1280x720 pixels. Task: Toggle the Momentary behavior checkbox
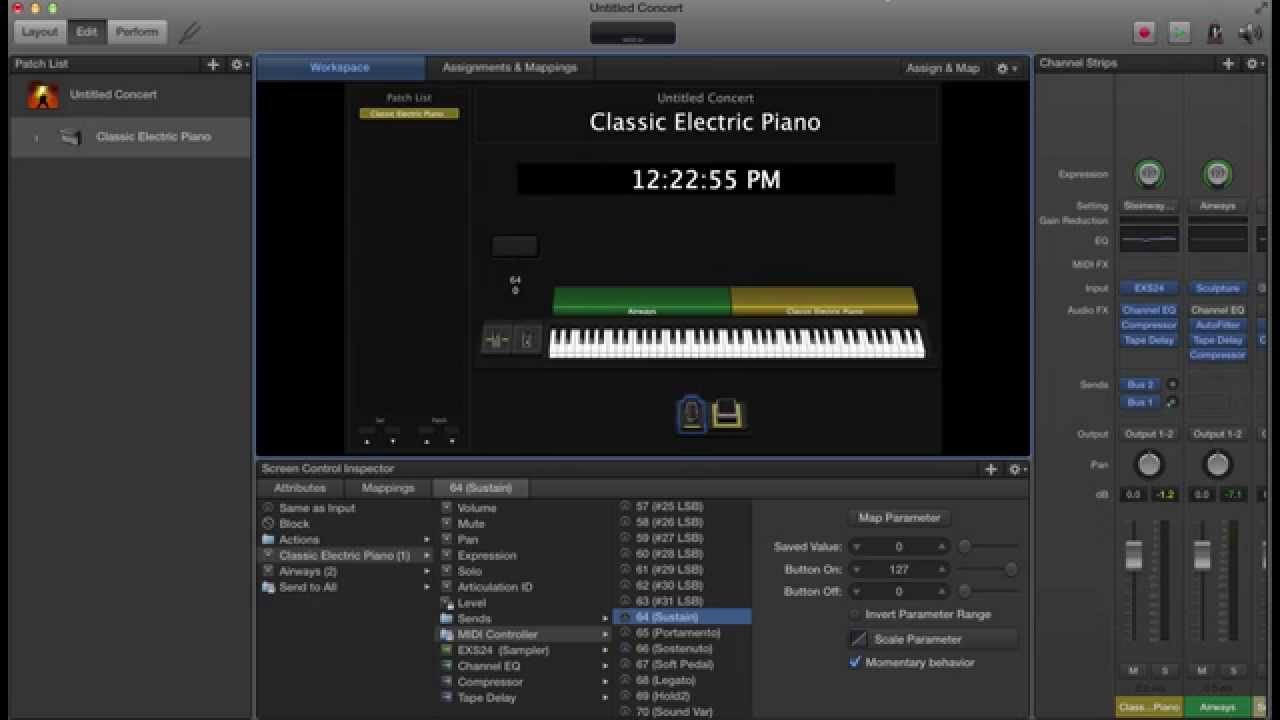855,662
